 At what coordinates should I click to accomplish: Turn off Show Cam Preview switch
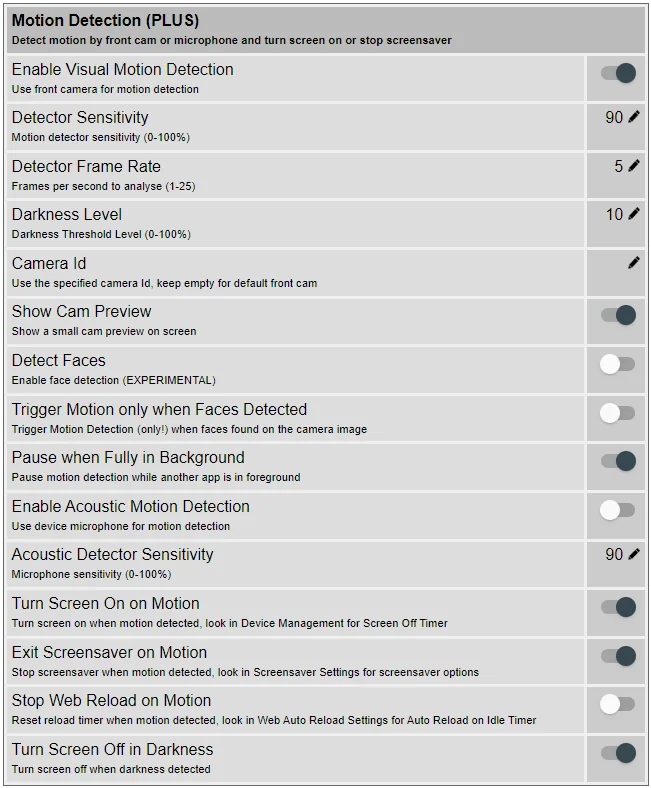pos(618,316)
